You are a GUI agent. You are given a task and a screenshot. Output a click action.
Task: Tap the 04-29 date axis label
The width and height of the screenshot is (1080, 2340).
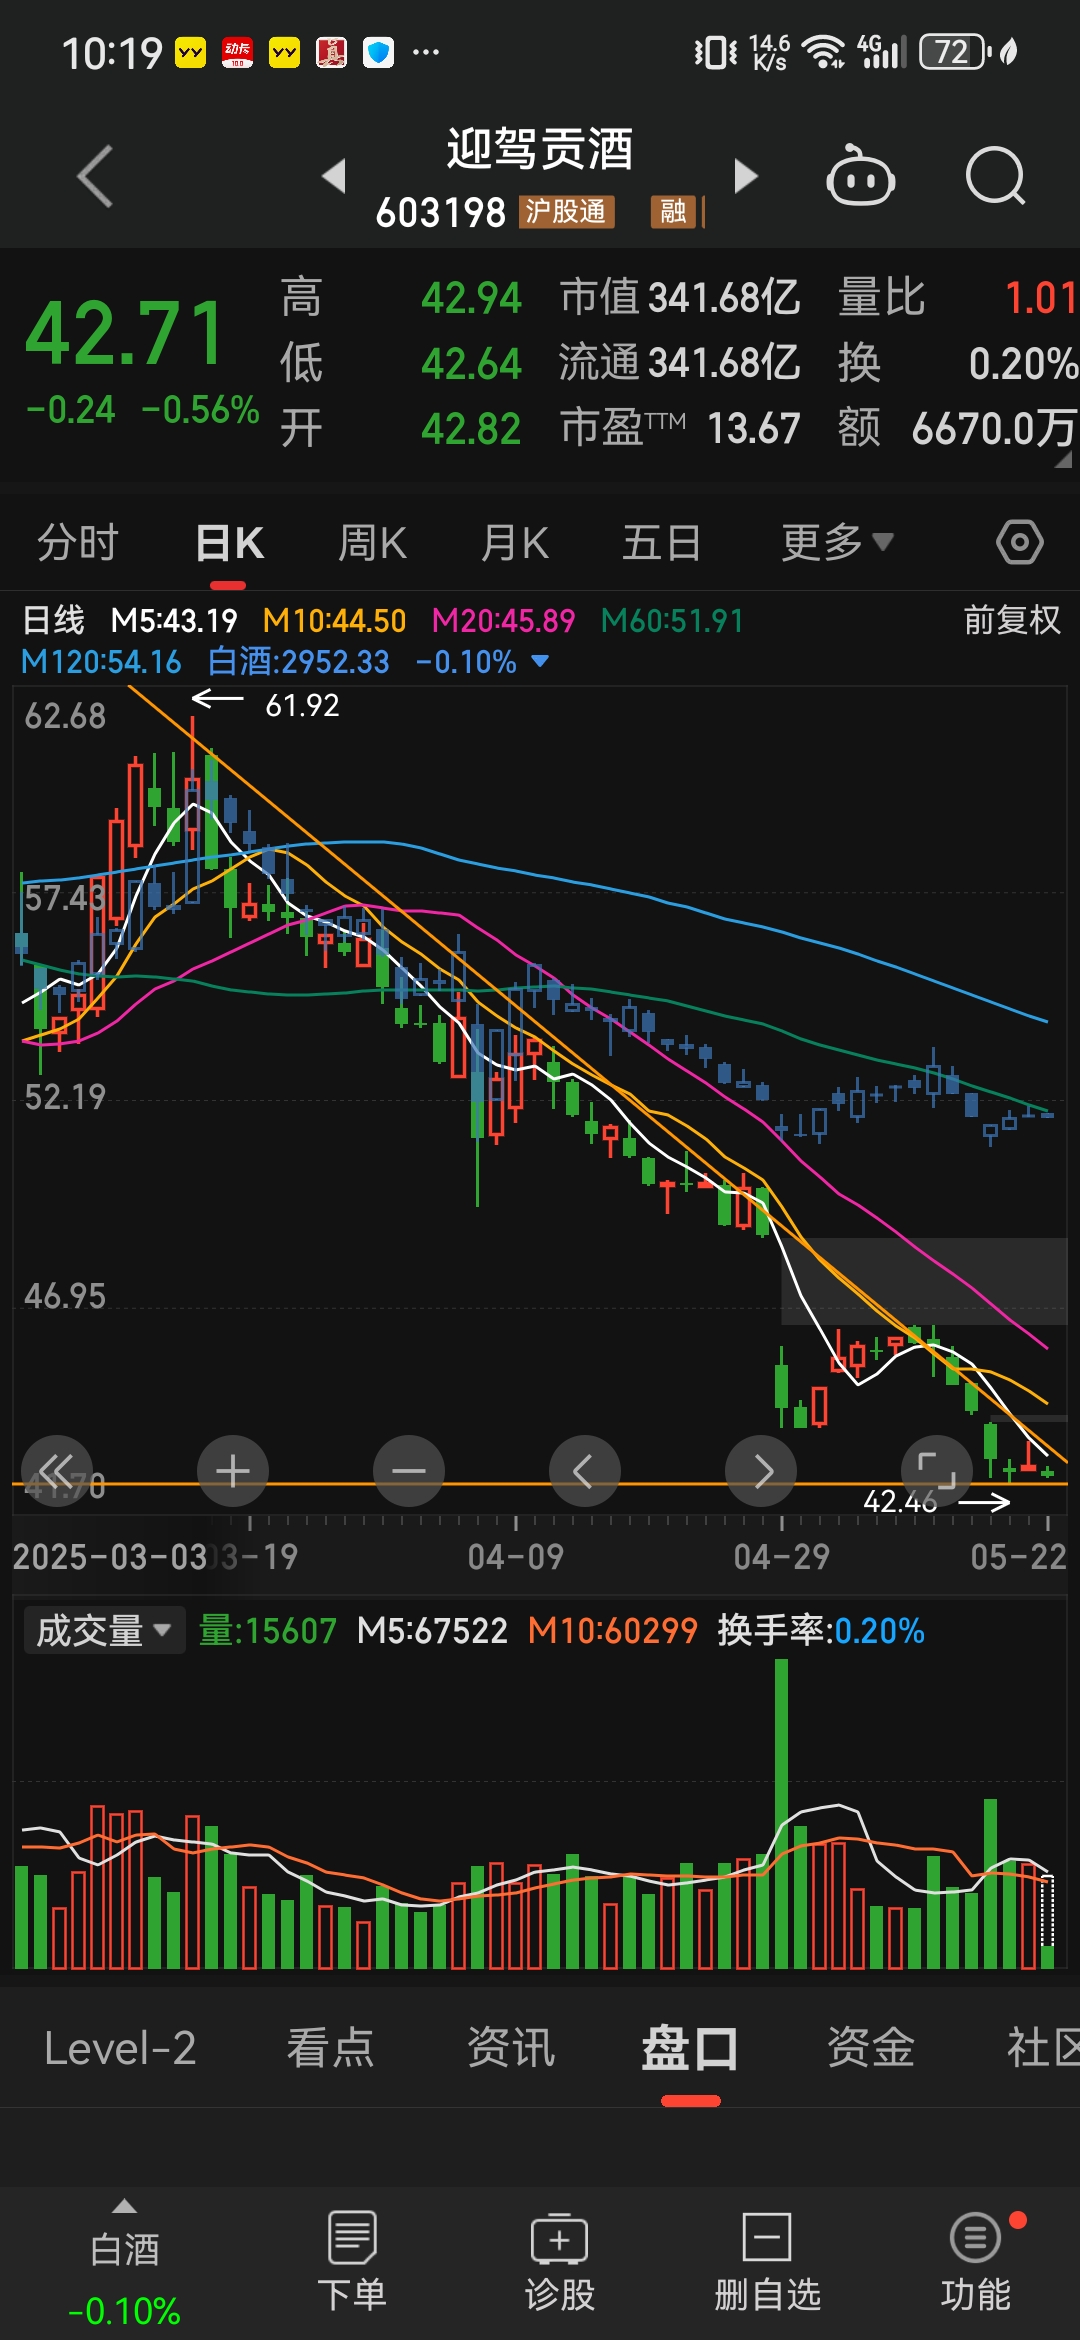point(781,1556)
